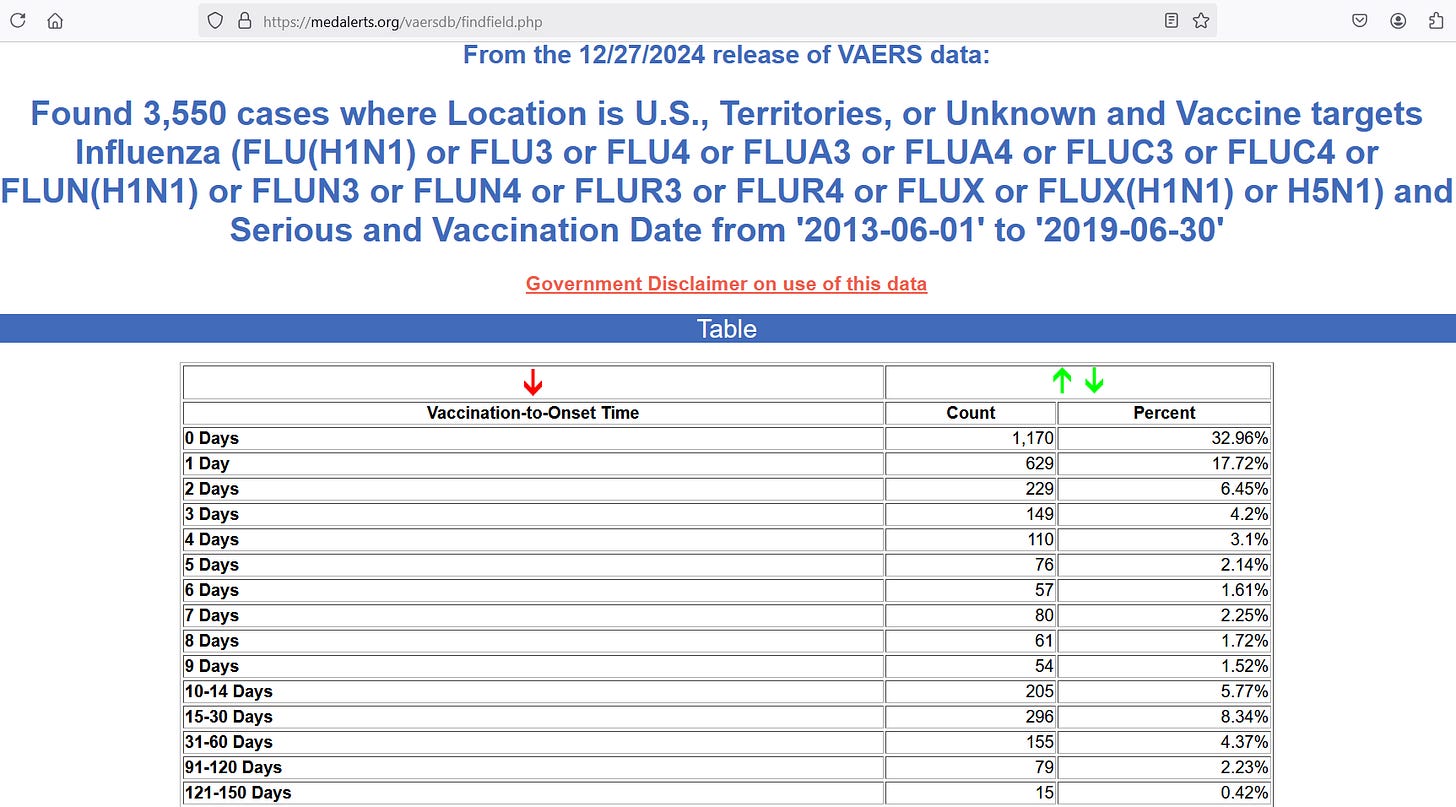This screenshot has width=1456, height=807.
Task: Click percent value 32.96%
Action: tap(1241, 438)
